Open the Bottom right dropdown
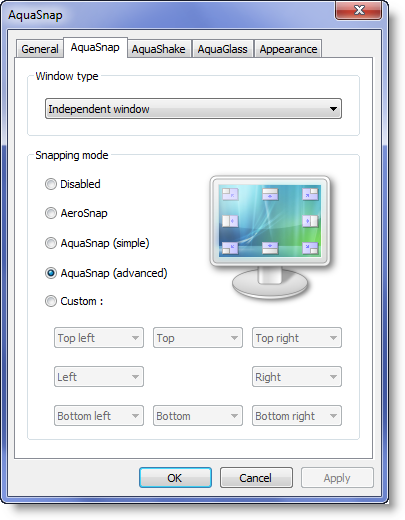 click(297, 416)
